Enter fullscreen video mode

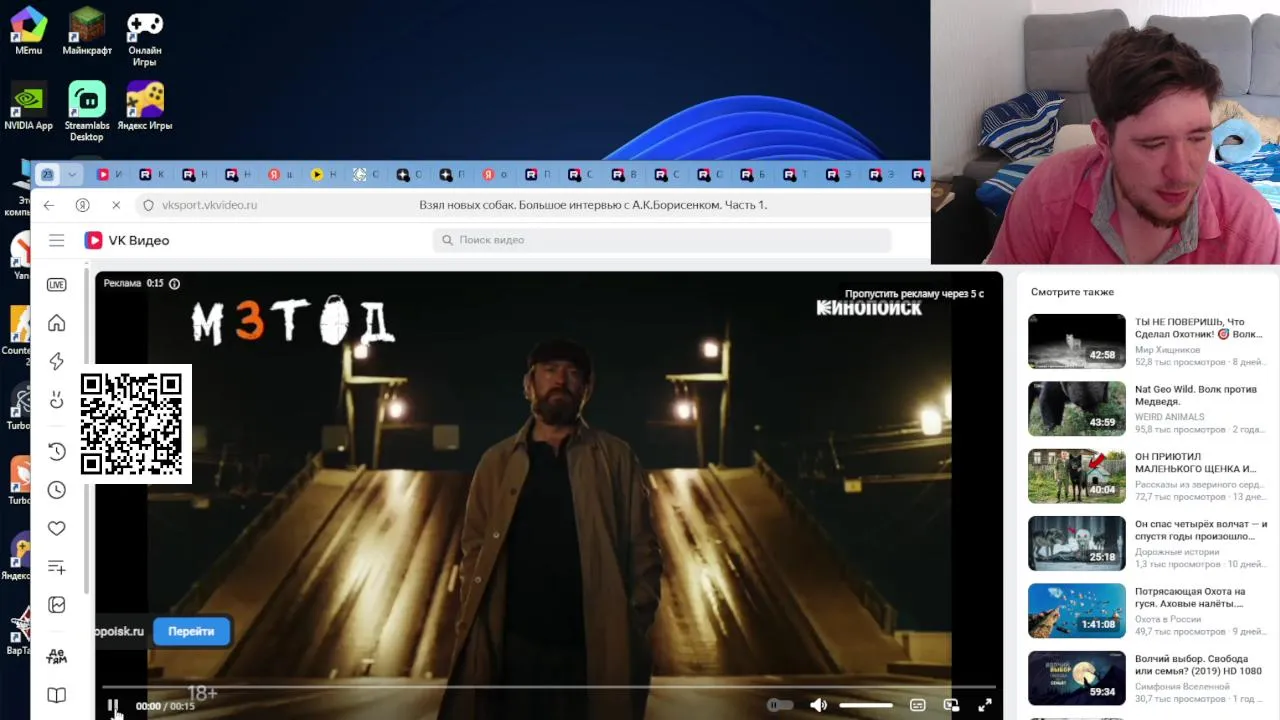click(985, 705)
